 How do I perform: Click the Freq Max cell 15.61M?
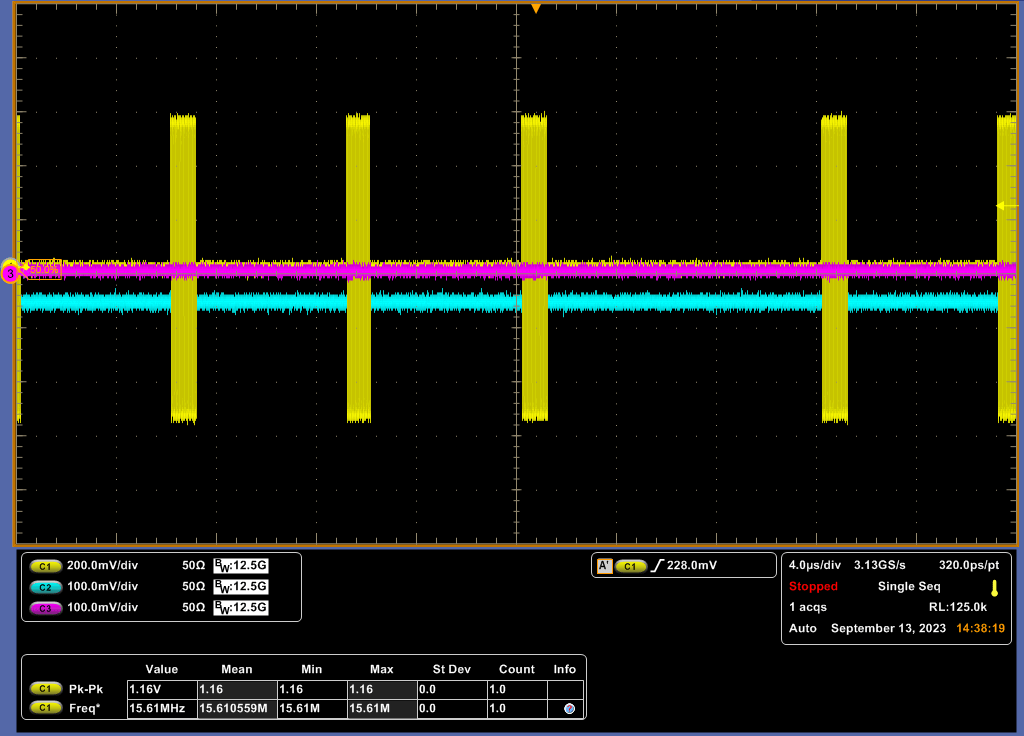383,709
